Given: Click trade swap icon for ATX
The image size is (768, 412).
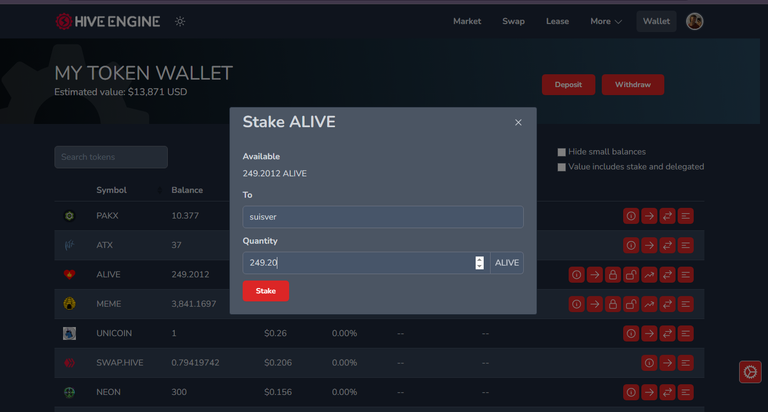Looking at the screenshot, I should pyautogui.click(x=667, y=245).
